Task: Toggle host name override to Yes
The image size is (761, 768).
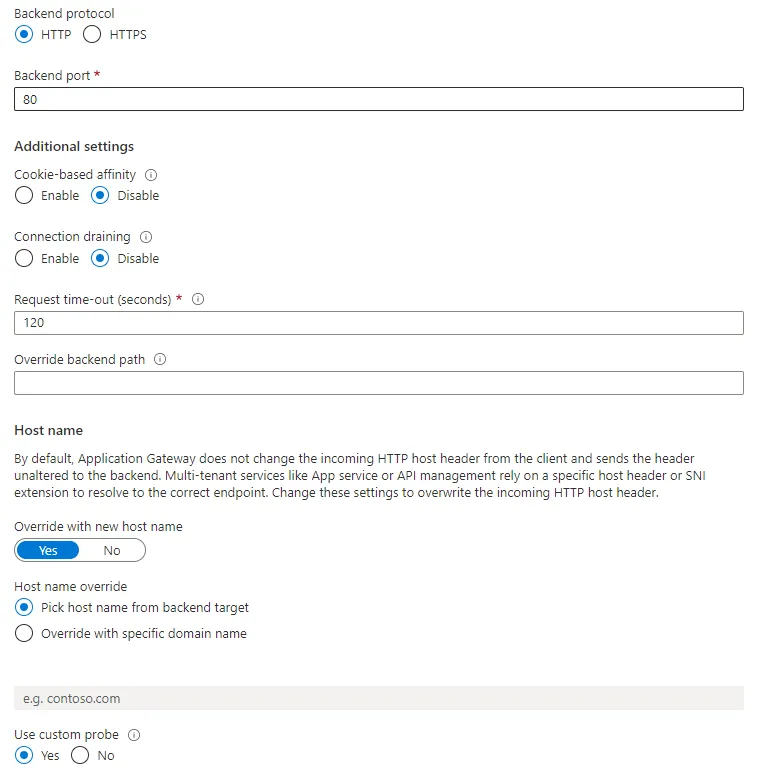Action: (x=48, y=551)
